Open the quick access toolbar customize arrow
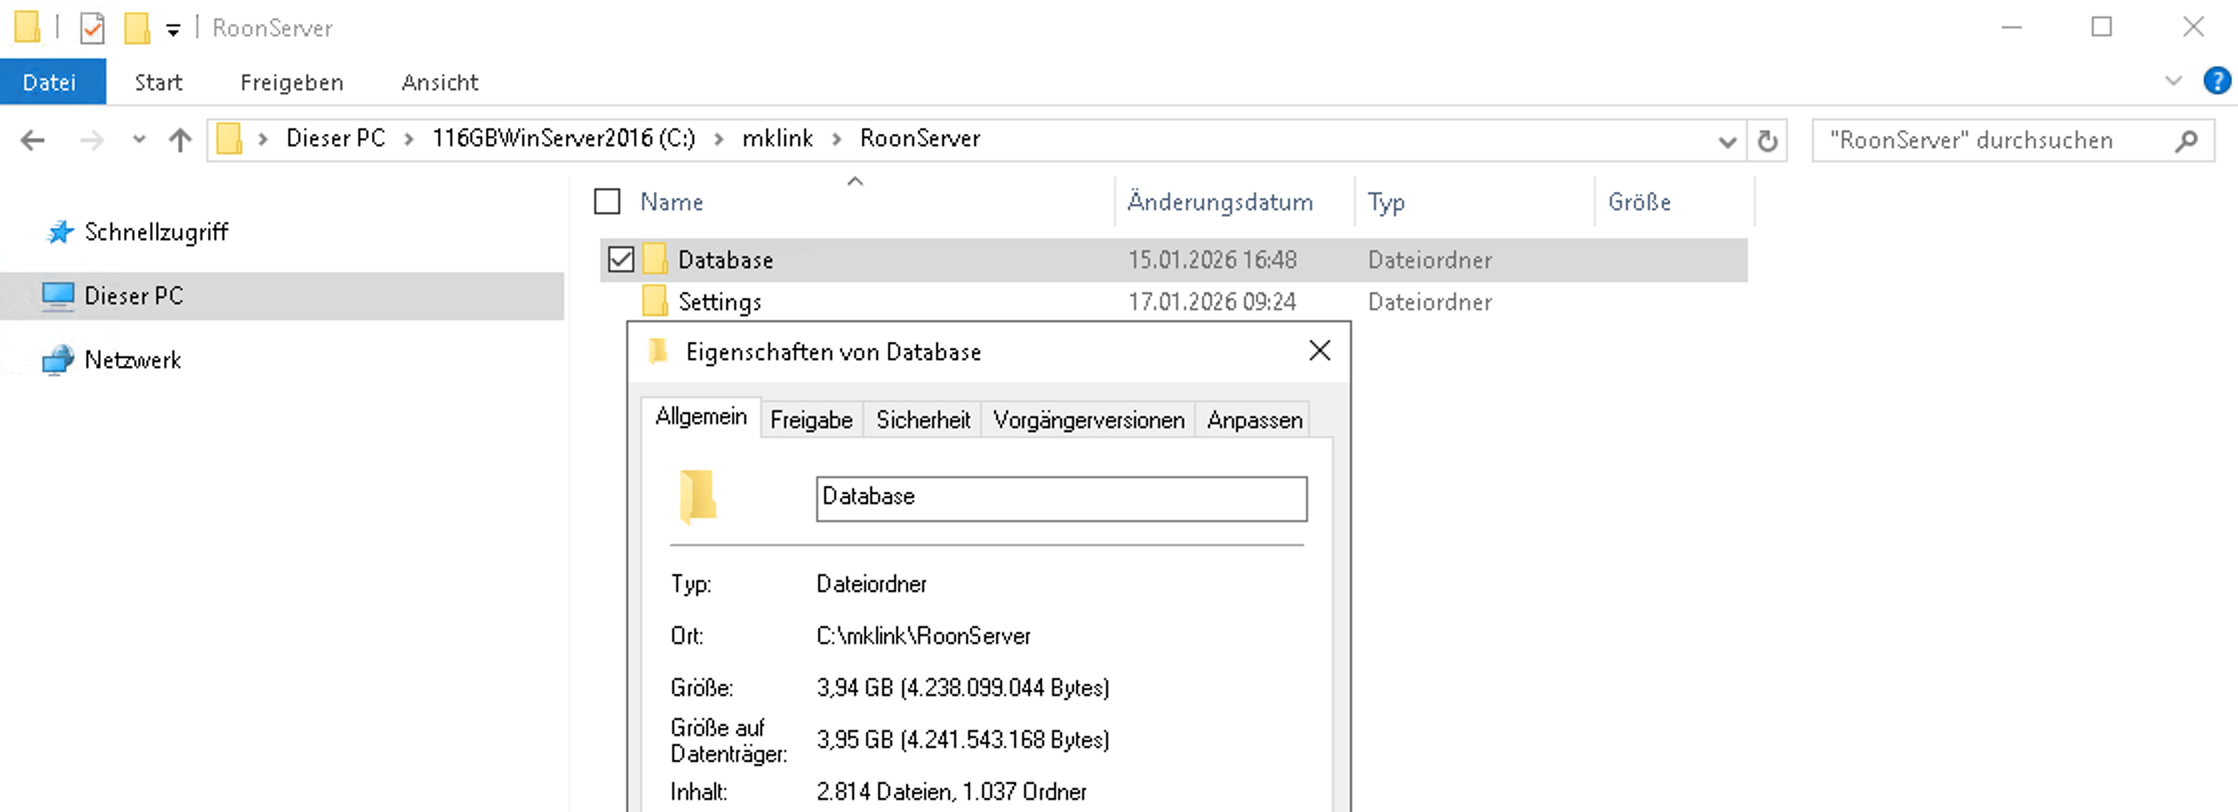 point(173,30)
